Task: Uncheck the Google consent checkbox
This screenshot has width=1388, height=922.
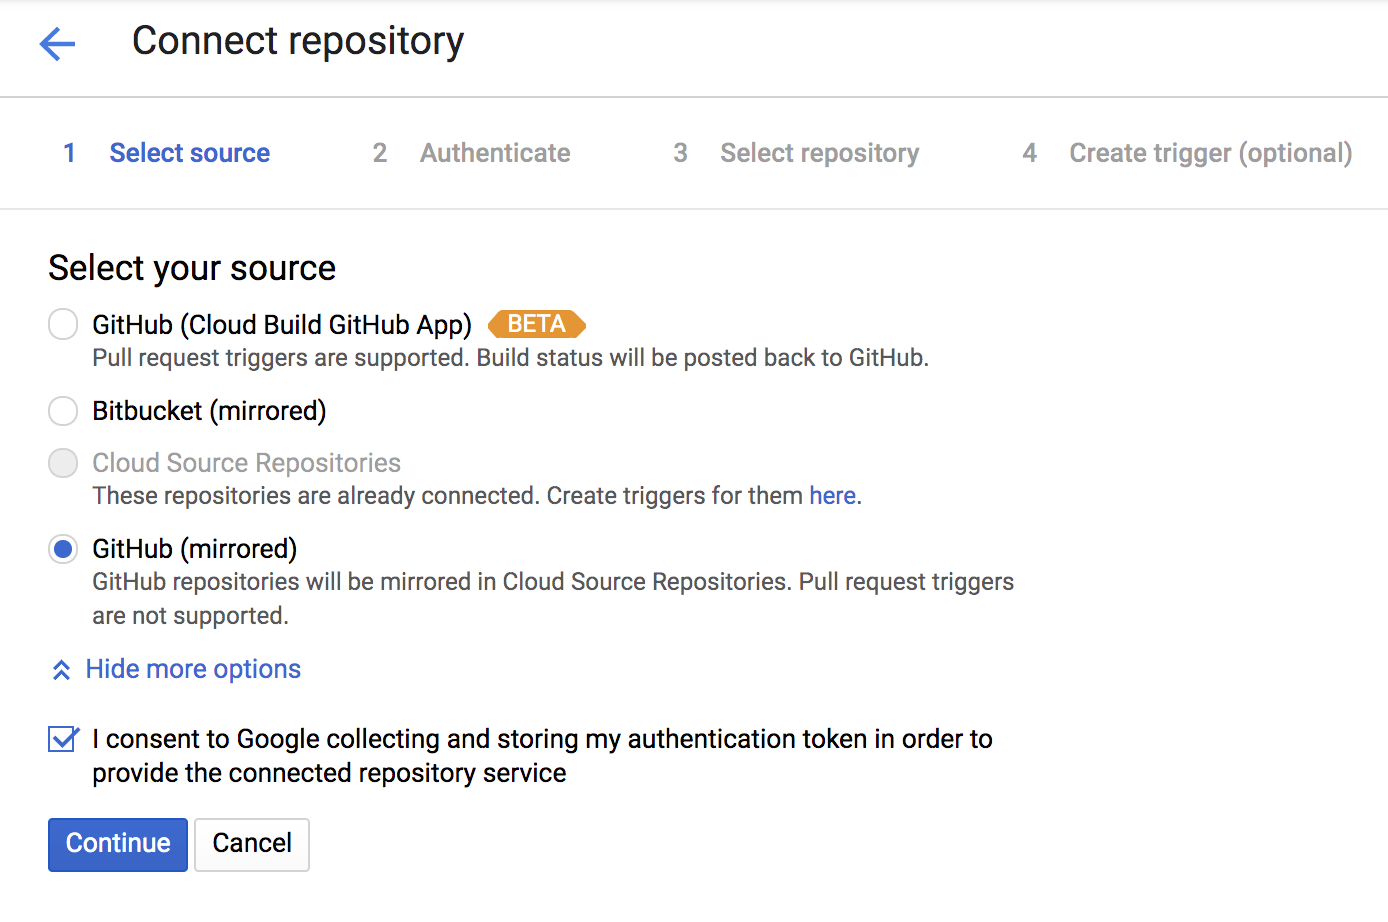Action: click(x=63, y=739)
